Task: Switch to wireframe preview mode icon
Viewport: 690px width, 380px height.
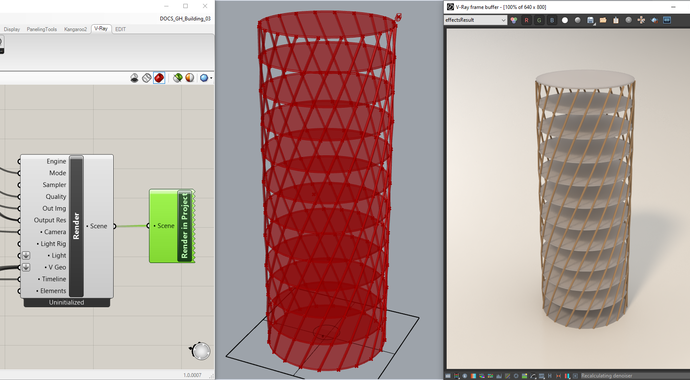Action: 147,78
